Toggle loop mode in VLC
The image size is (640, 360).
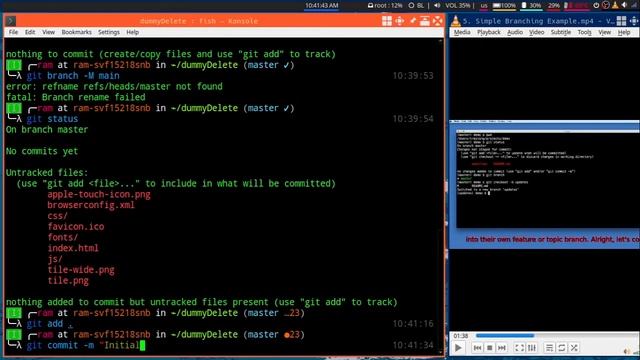click(x=562, y=348)
